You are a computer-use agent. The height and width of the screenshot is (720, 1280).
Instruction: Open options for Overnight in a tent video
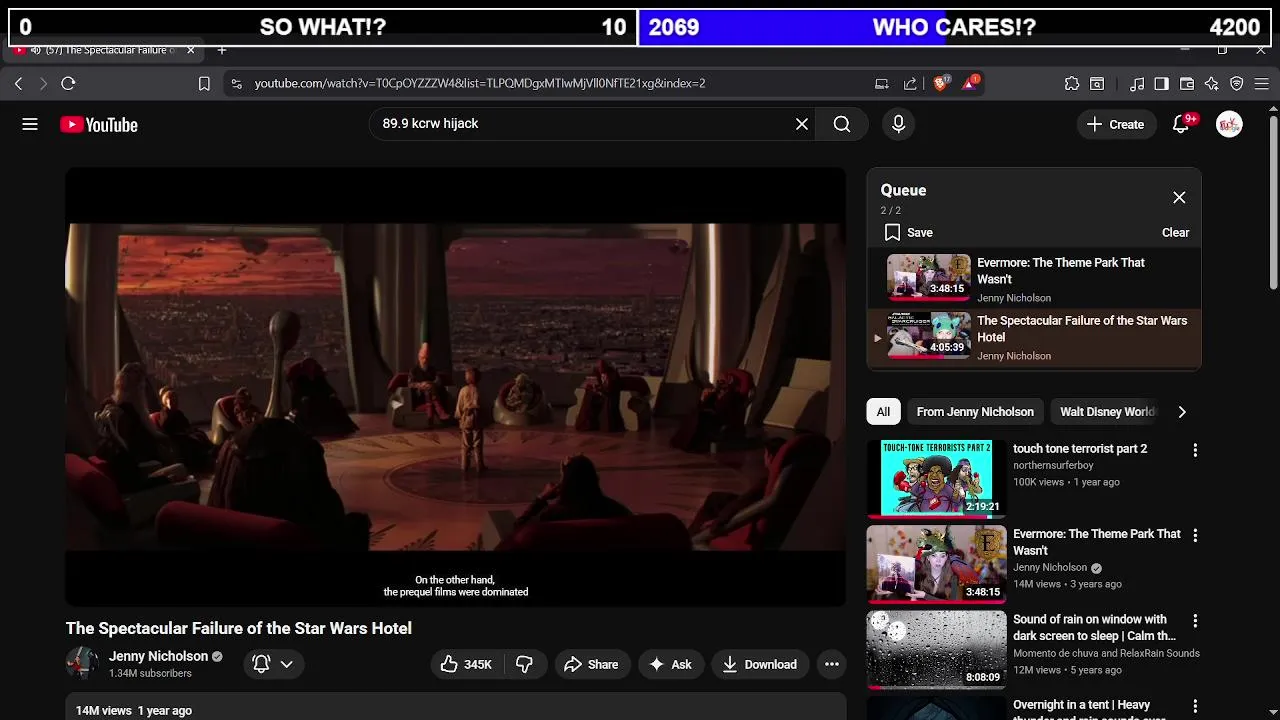point(1195,707)
